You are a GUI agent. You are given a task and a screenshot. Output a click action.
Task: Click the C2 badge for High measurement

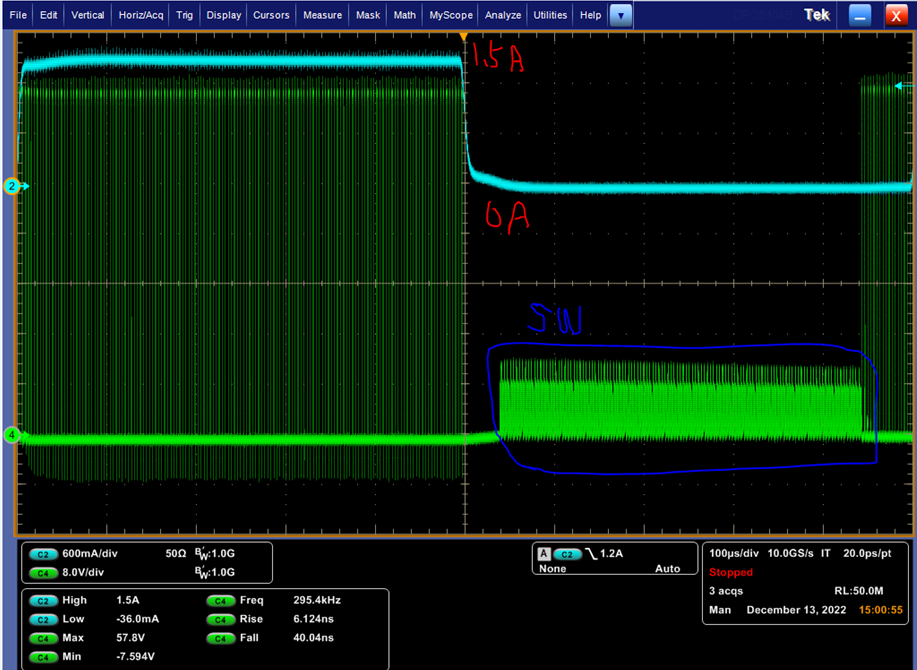[x=43, y=601]
